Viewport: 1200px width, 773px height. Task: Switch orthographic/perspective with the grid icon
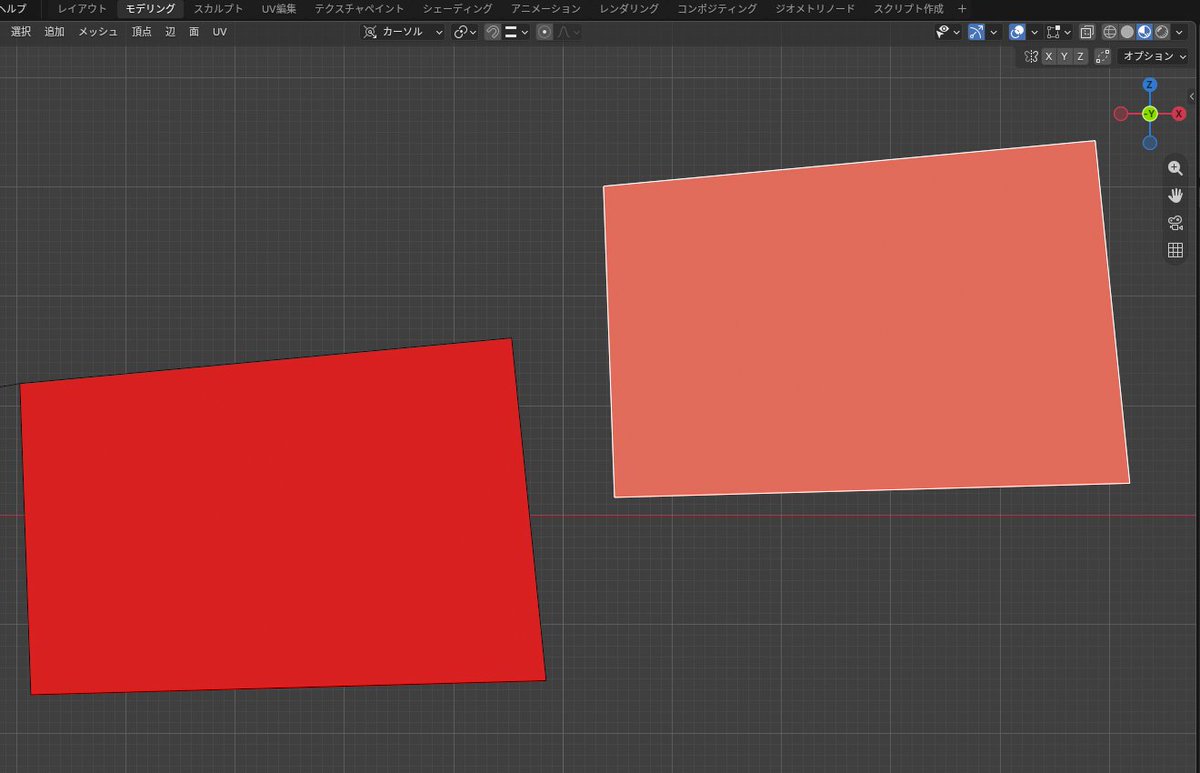point(1175,249)
